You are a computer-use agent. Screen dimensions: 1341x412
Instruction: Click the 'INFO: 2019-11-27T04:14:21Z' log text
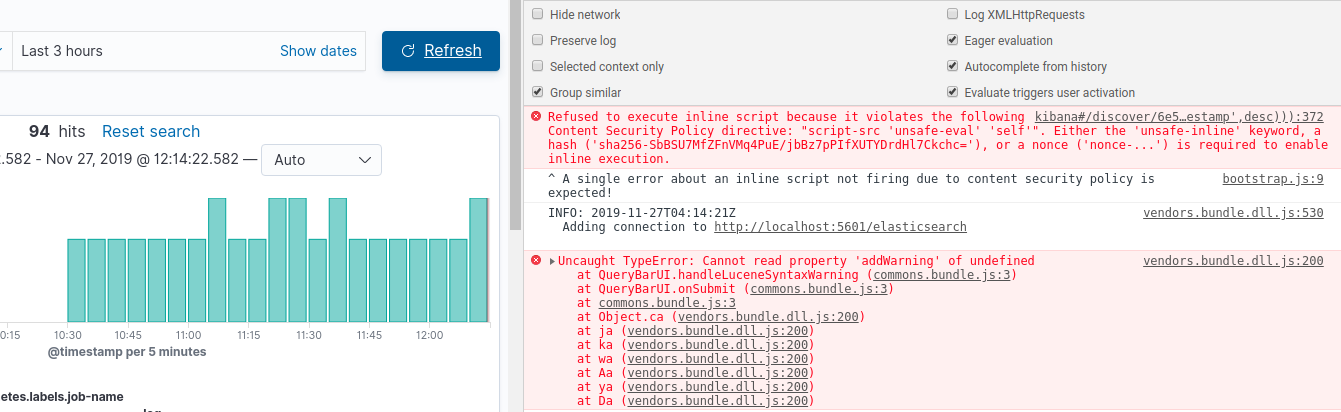642,213
